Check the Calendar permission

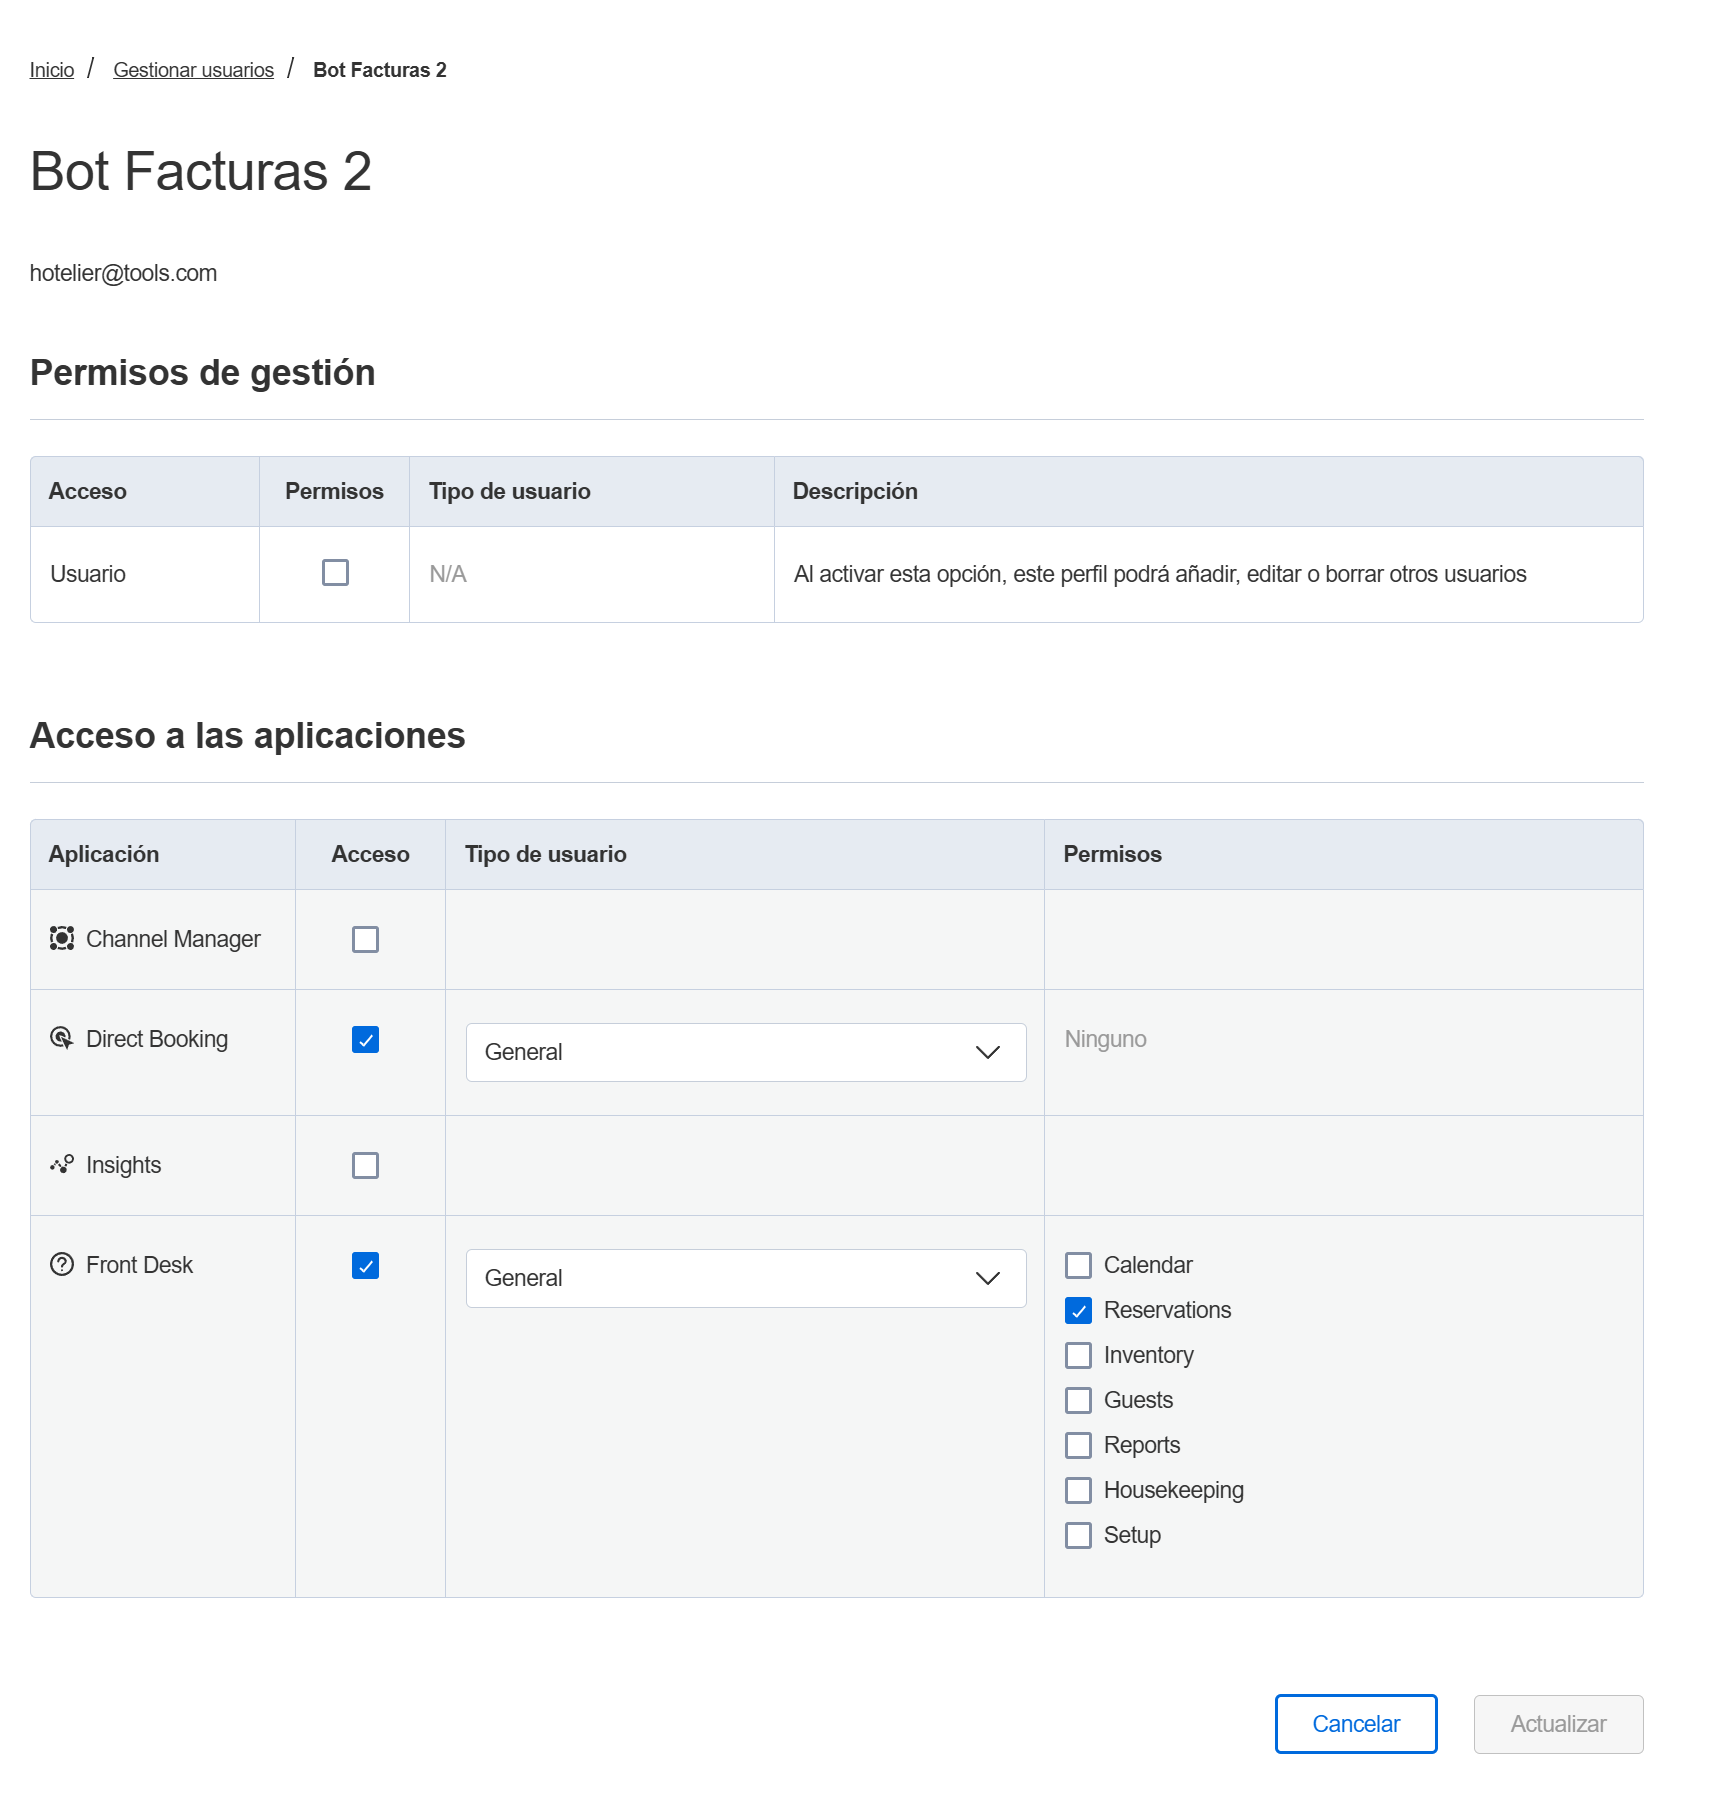click(x=1078, y=1265)
